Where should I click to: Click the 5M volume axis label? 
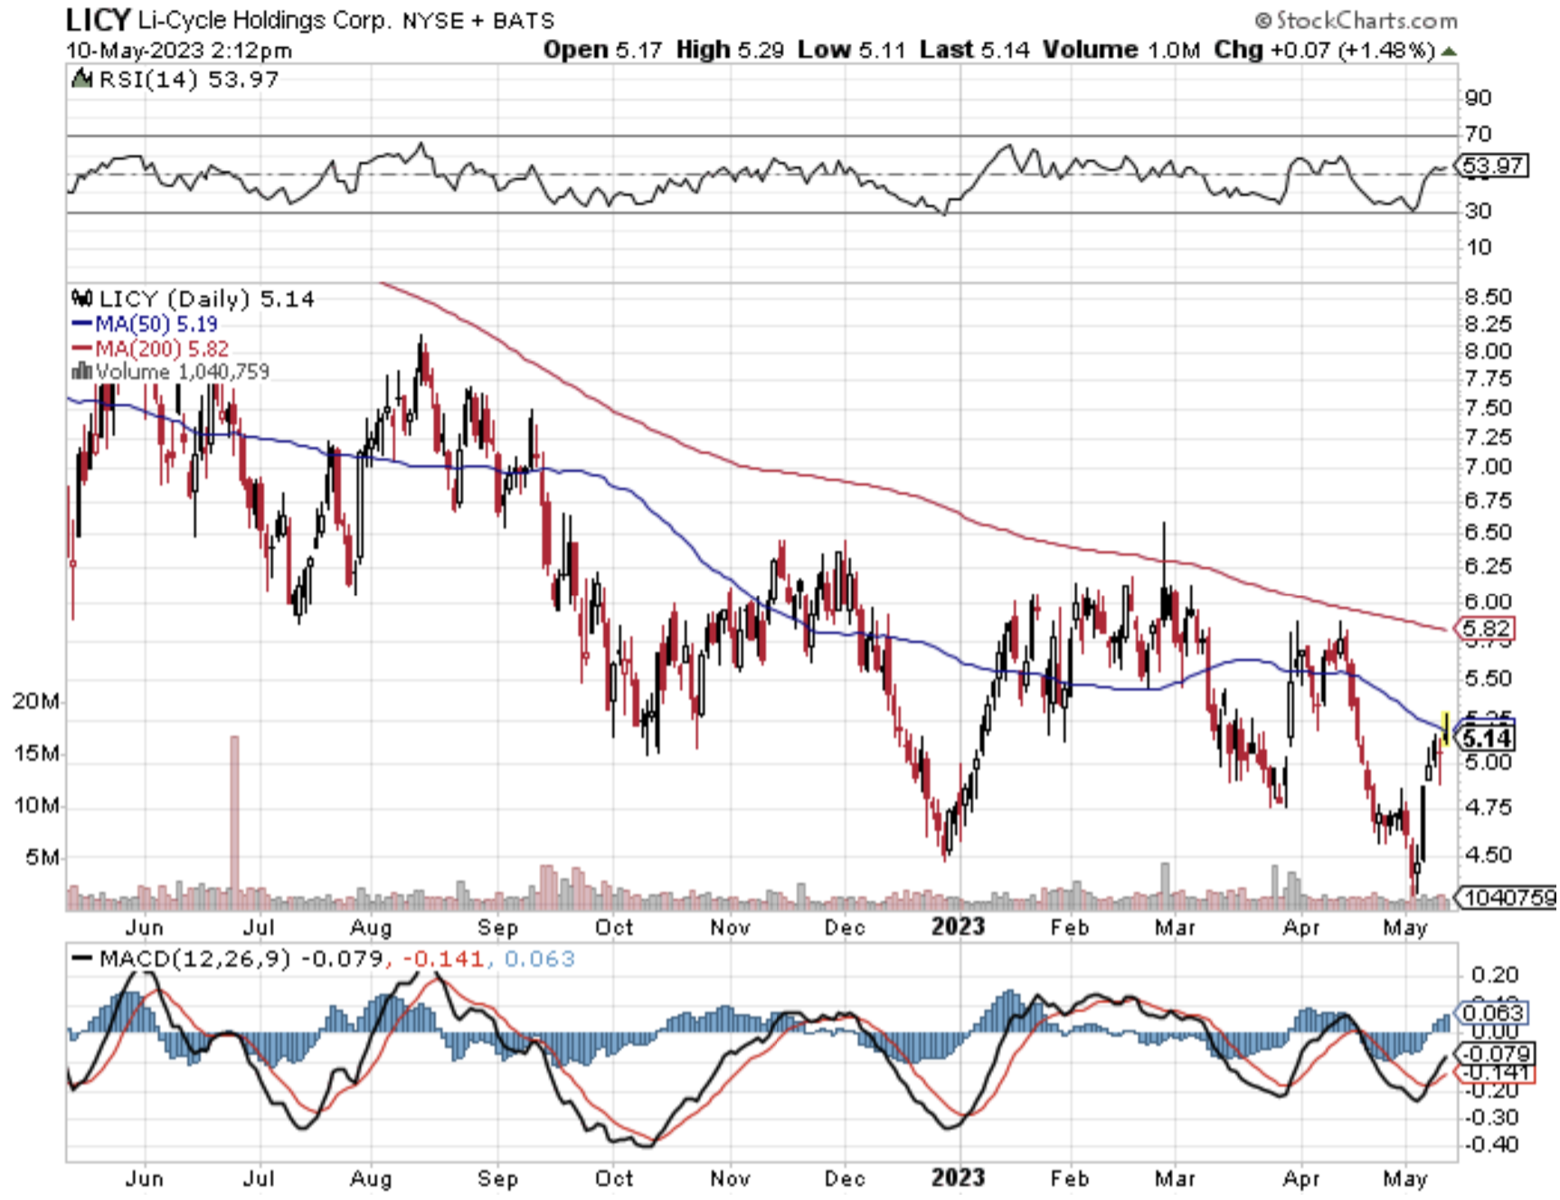tap(42, 857)
